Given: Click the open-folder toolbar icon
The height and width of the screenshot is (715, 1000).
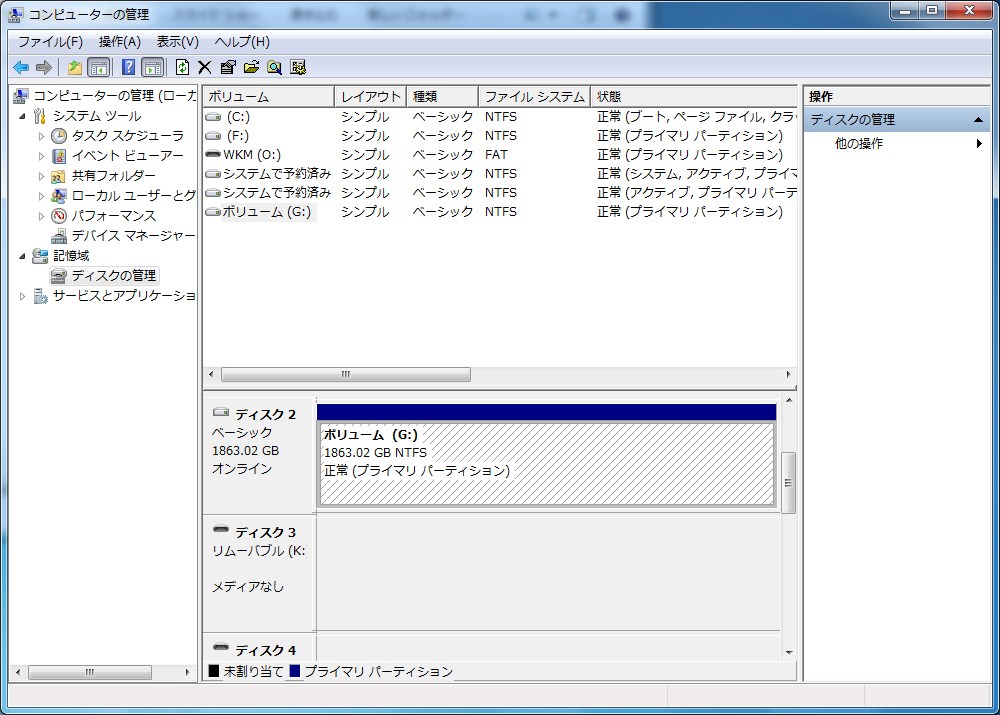Looking at the screenshot, I should 251,67.
